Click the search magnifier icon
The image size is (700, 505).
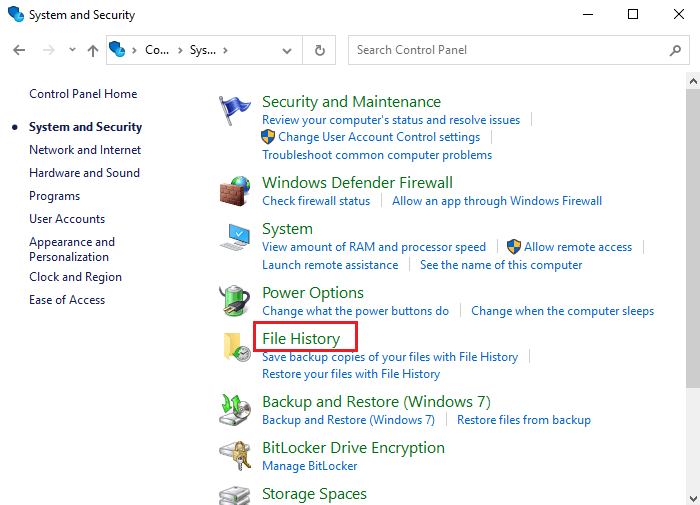point(675,50)
